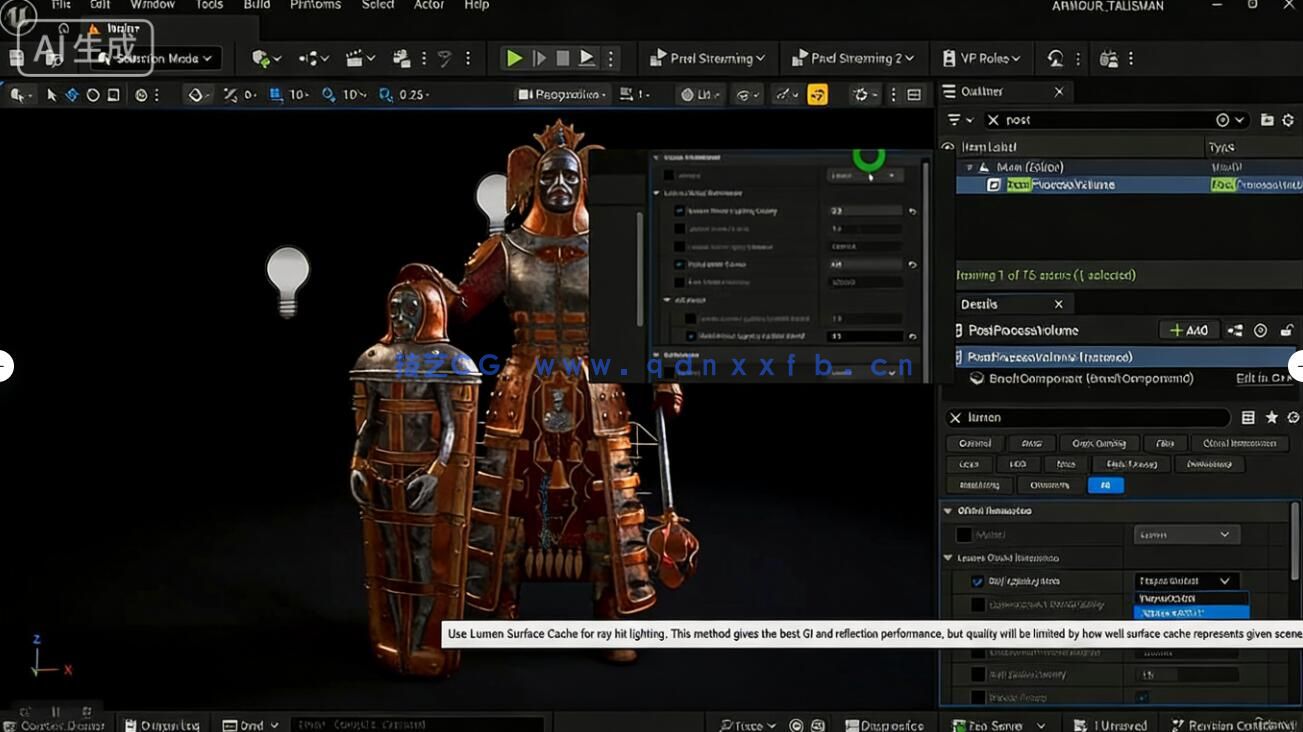Click the favorites star icon beside the Details search bar
Screen dimensions: 1303x732
click(1271, 417)
